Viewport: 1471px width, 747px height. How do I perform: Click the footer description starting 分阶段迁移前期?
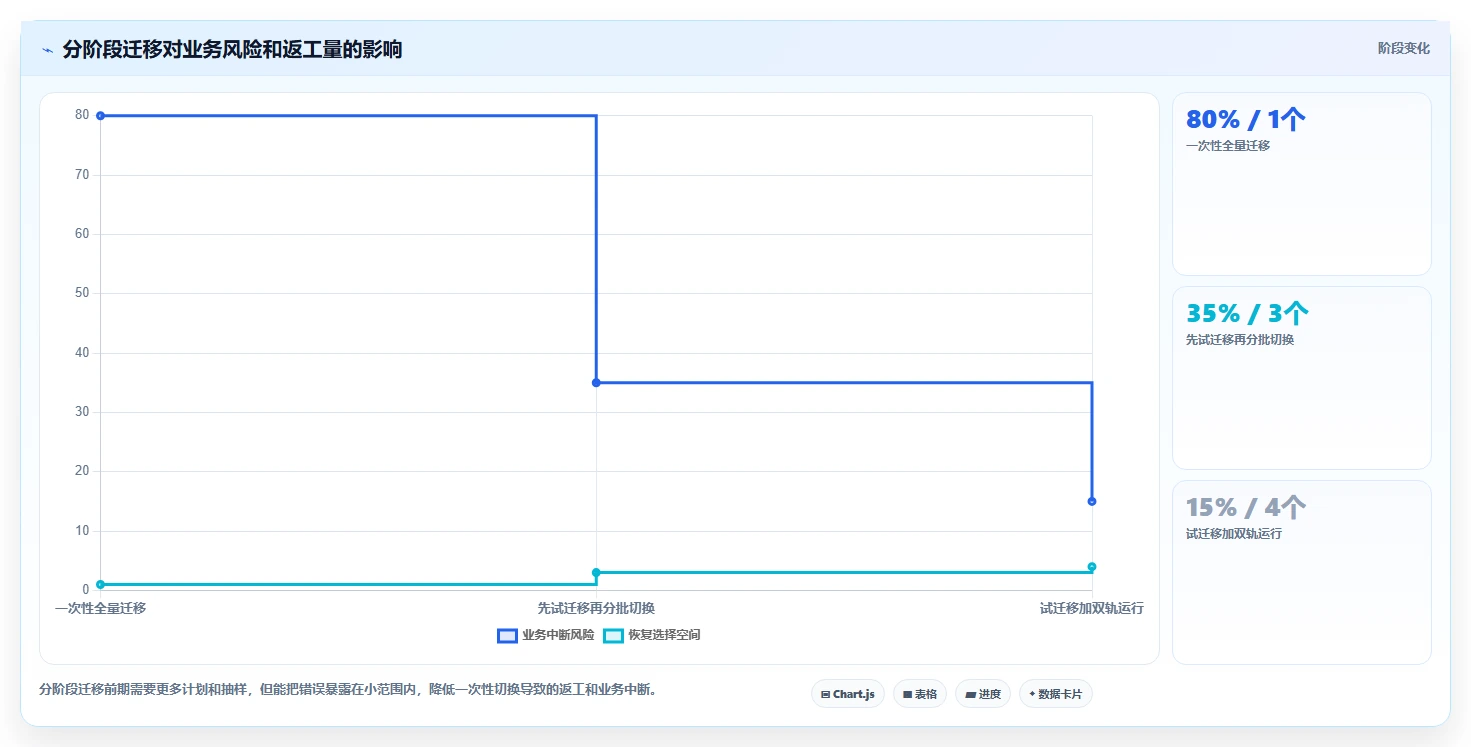pyautogui.click(x=348, y=690)
